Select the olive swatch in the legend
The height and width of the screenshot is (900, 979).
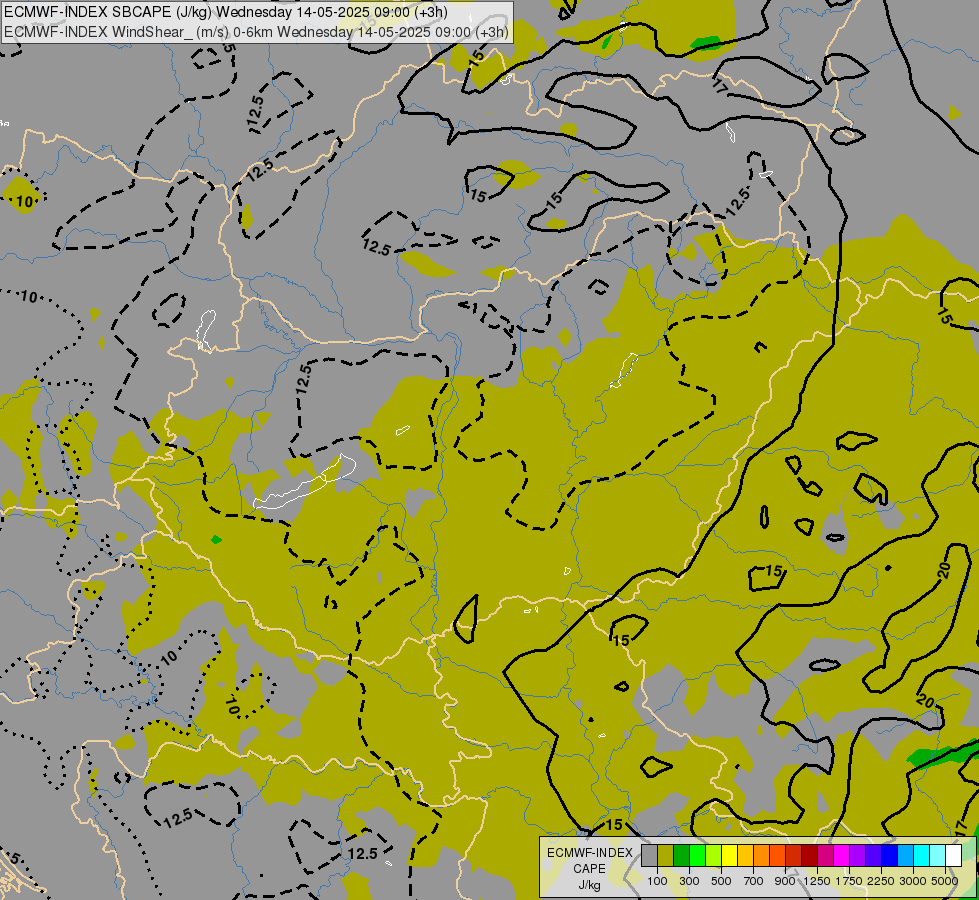[666, 856]
